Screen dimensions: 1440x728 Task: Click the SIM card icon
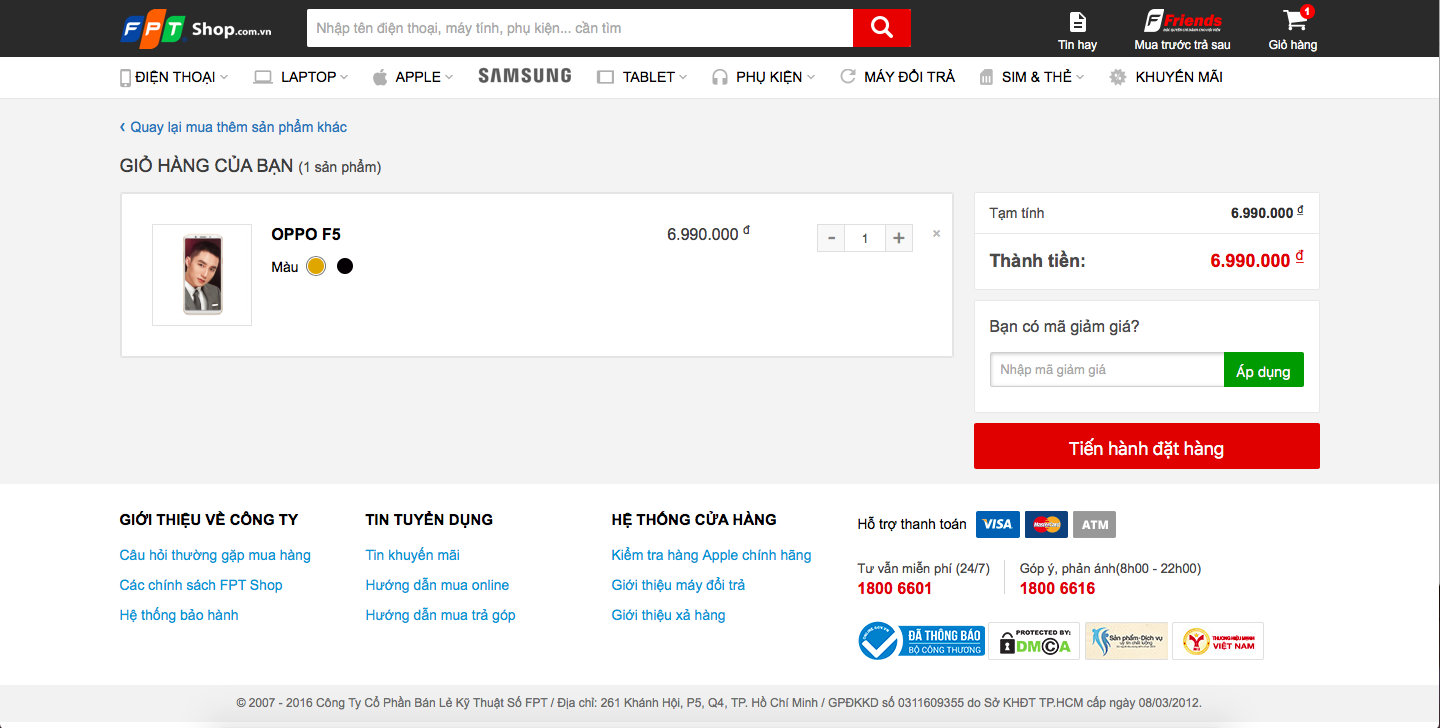[986, 77]
